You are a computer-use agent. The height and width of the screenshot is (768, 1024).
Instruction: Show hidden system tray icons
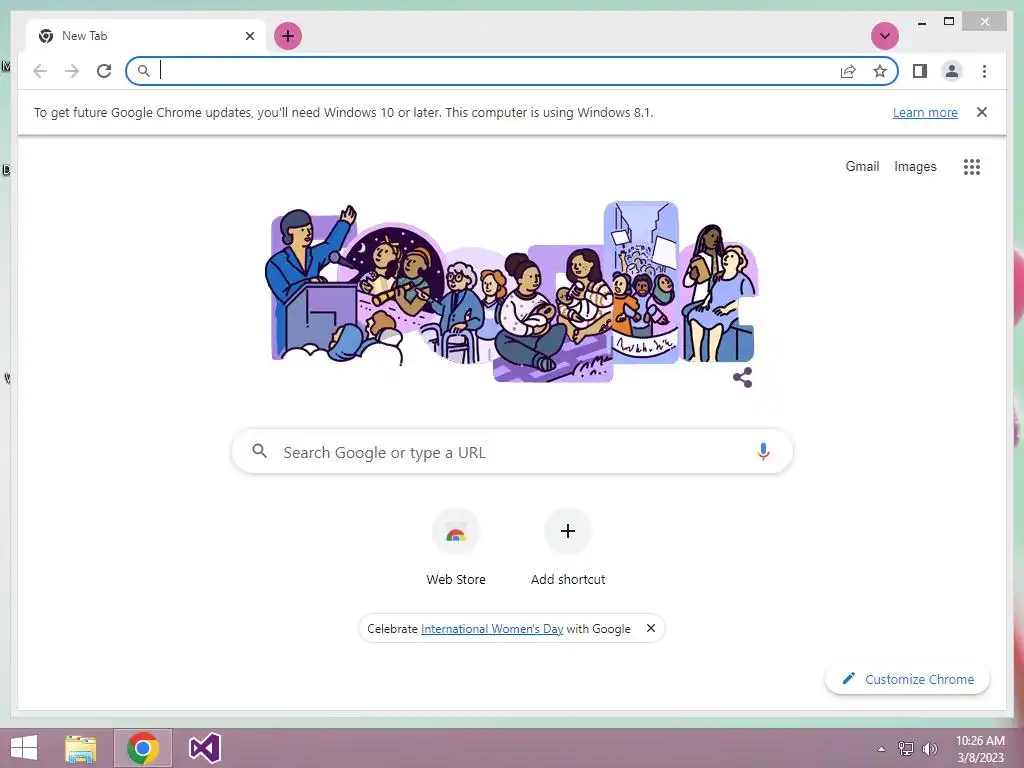pos(881,749)
